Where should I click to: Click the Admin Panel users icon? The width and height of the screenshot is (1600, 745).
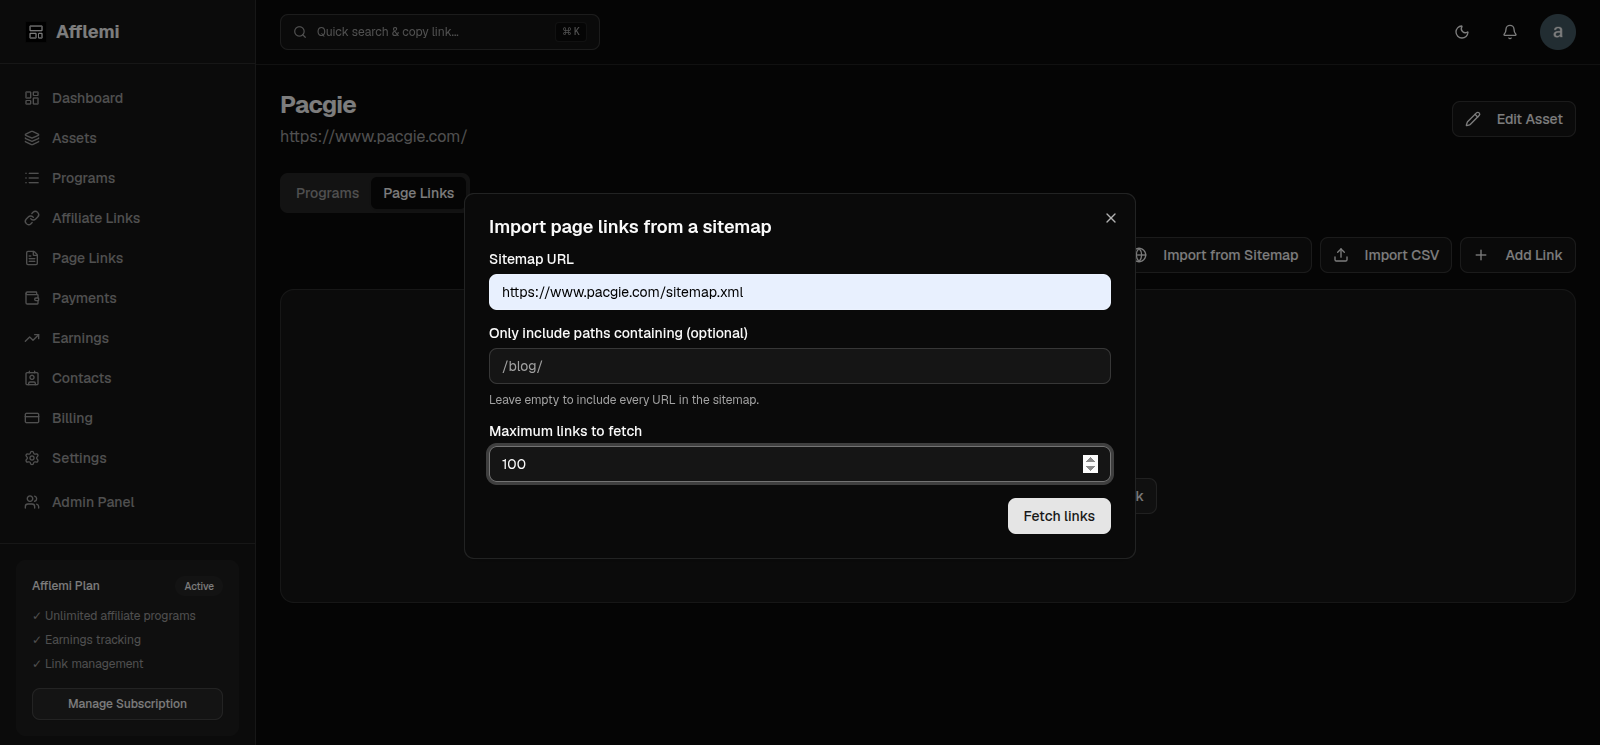[x=32, y=502]
